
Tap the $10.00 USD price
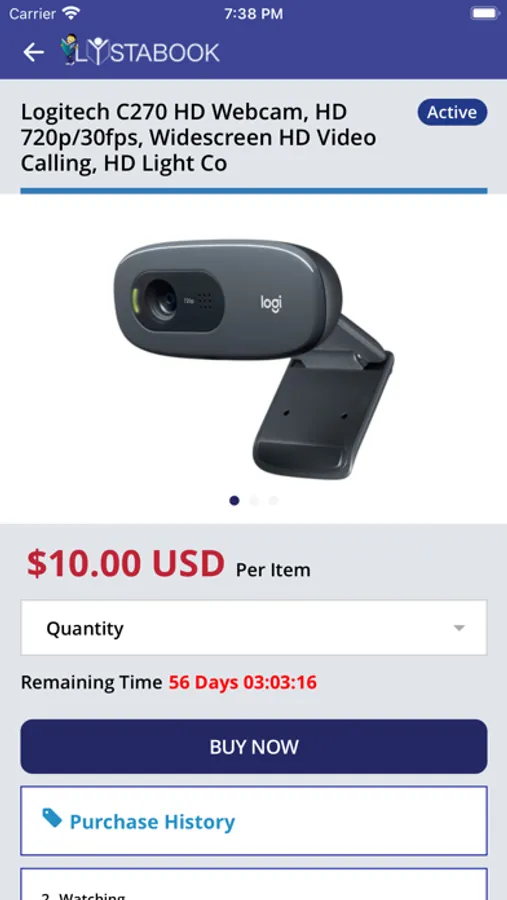(126, 563)
